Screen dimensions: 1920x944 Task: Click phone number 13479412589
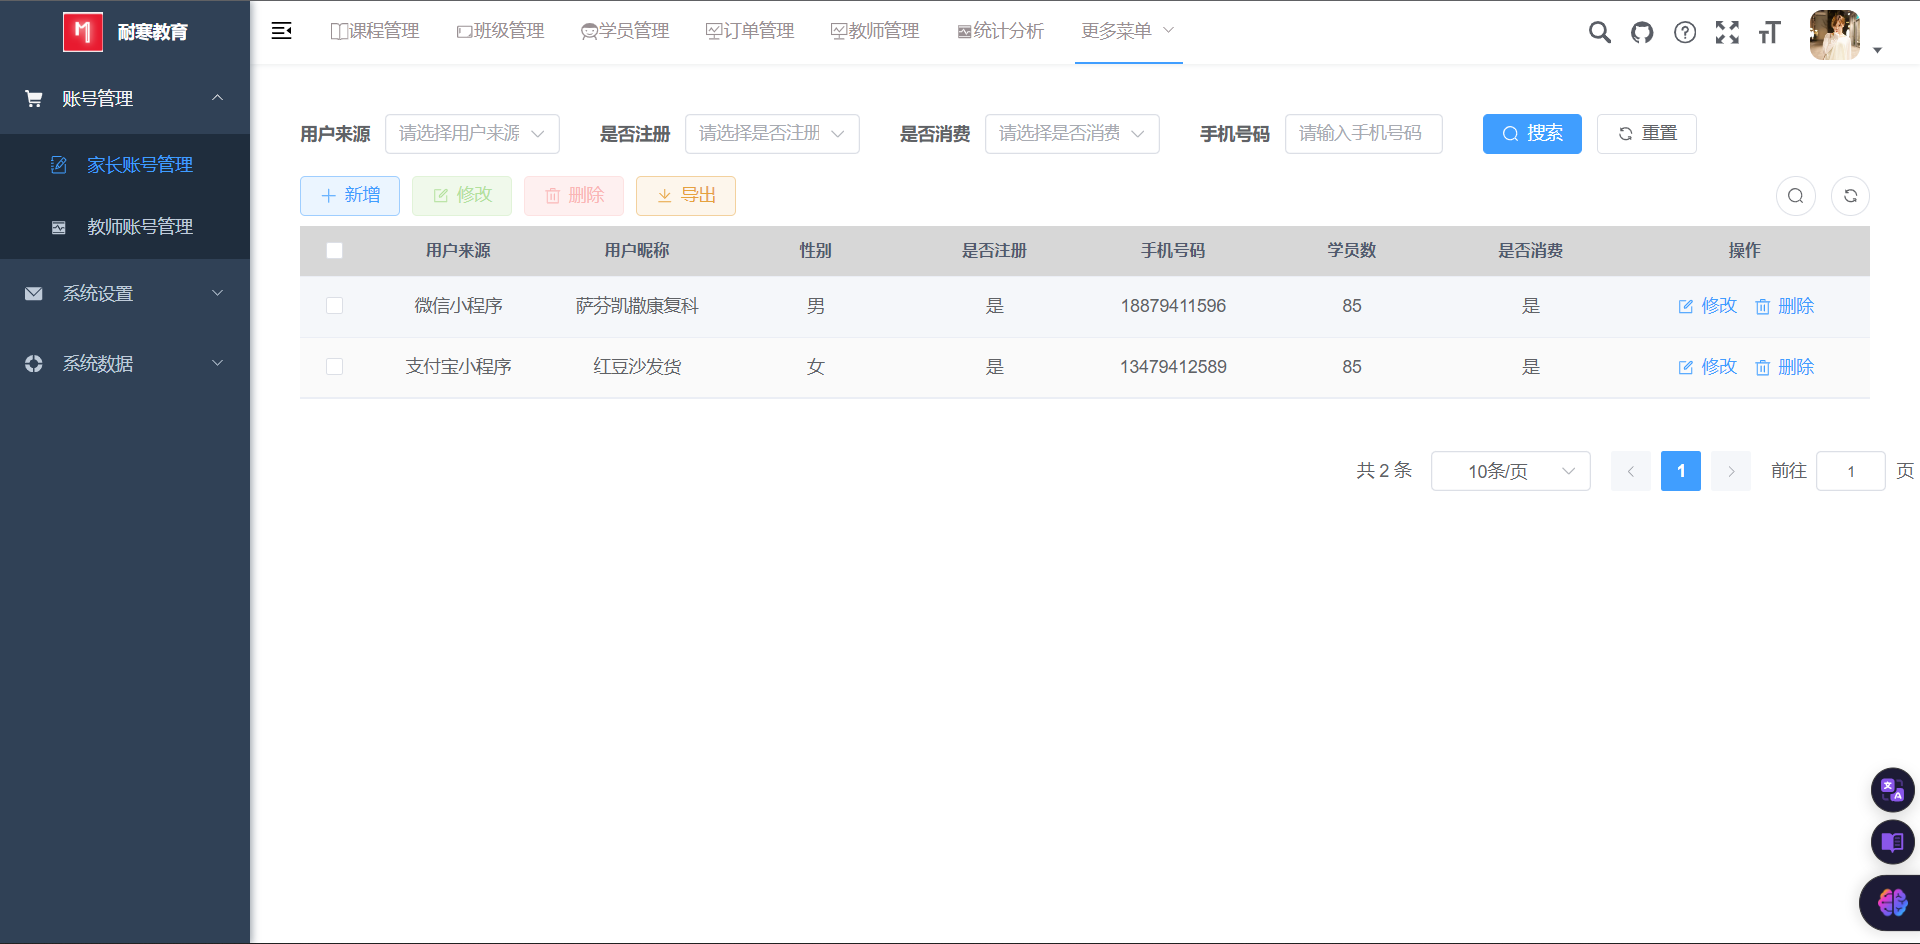coord(1173,367)
